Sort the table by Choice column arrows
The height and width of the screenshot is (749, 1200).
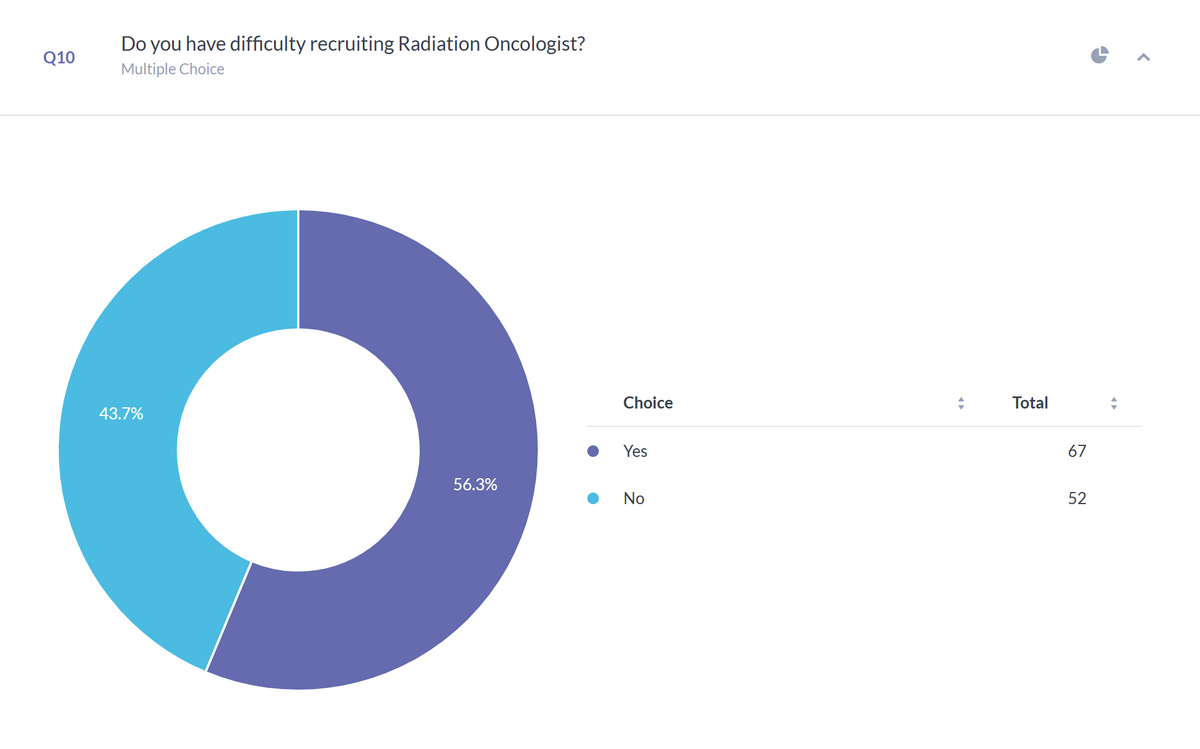coord(961,404)
